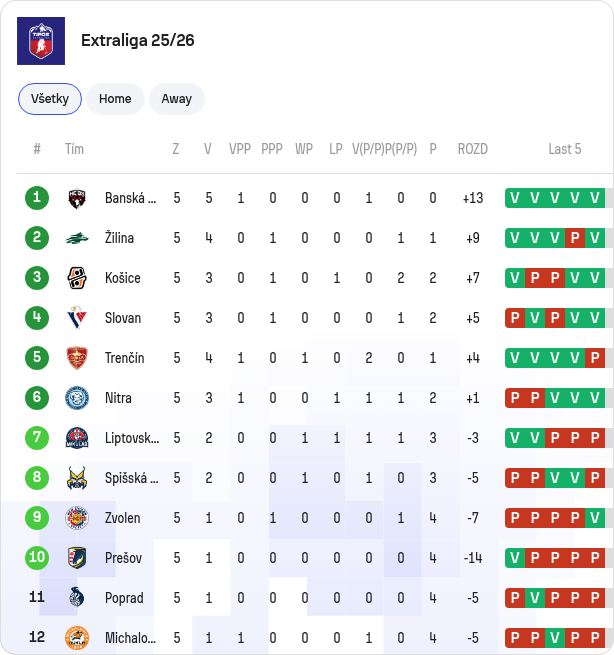Open the Prešov team name link
614x655 pixels.
pos(123,558)
